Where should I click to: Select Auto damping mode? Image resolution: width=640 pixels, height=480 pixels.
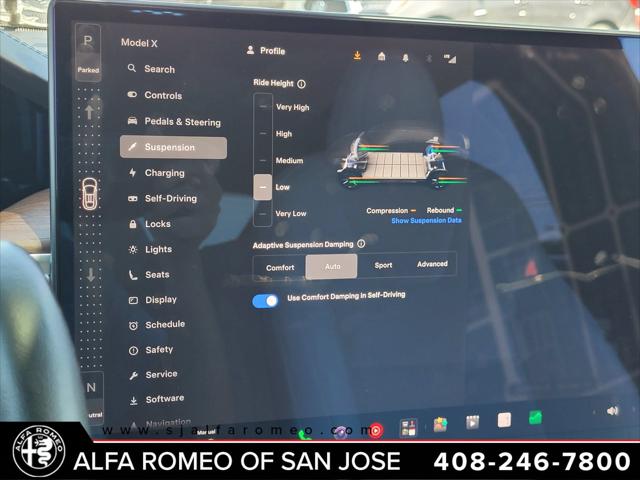[331, 267]
